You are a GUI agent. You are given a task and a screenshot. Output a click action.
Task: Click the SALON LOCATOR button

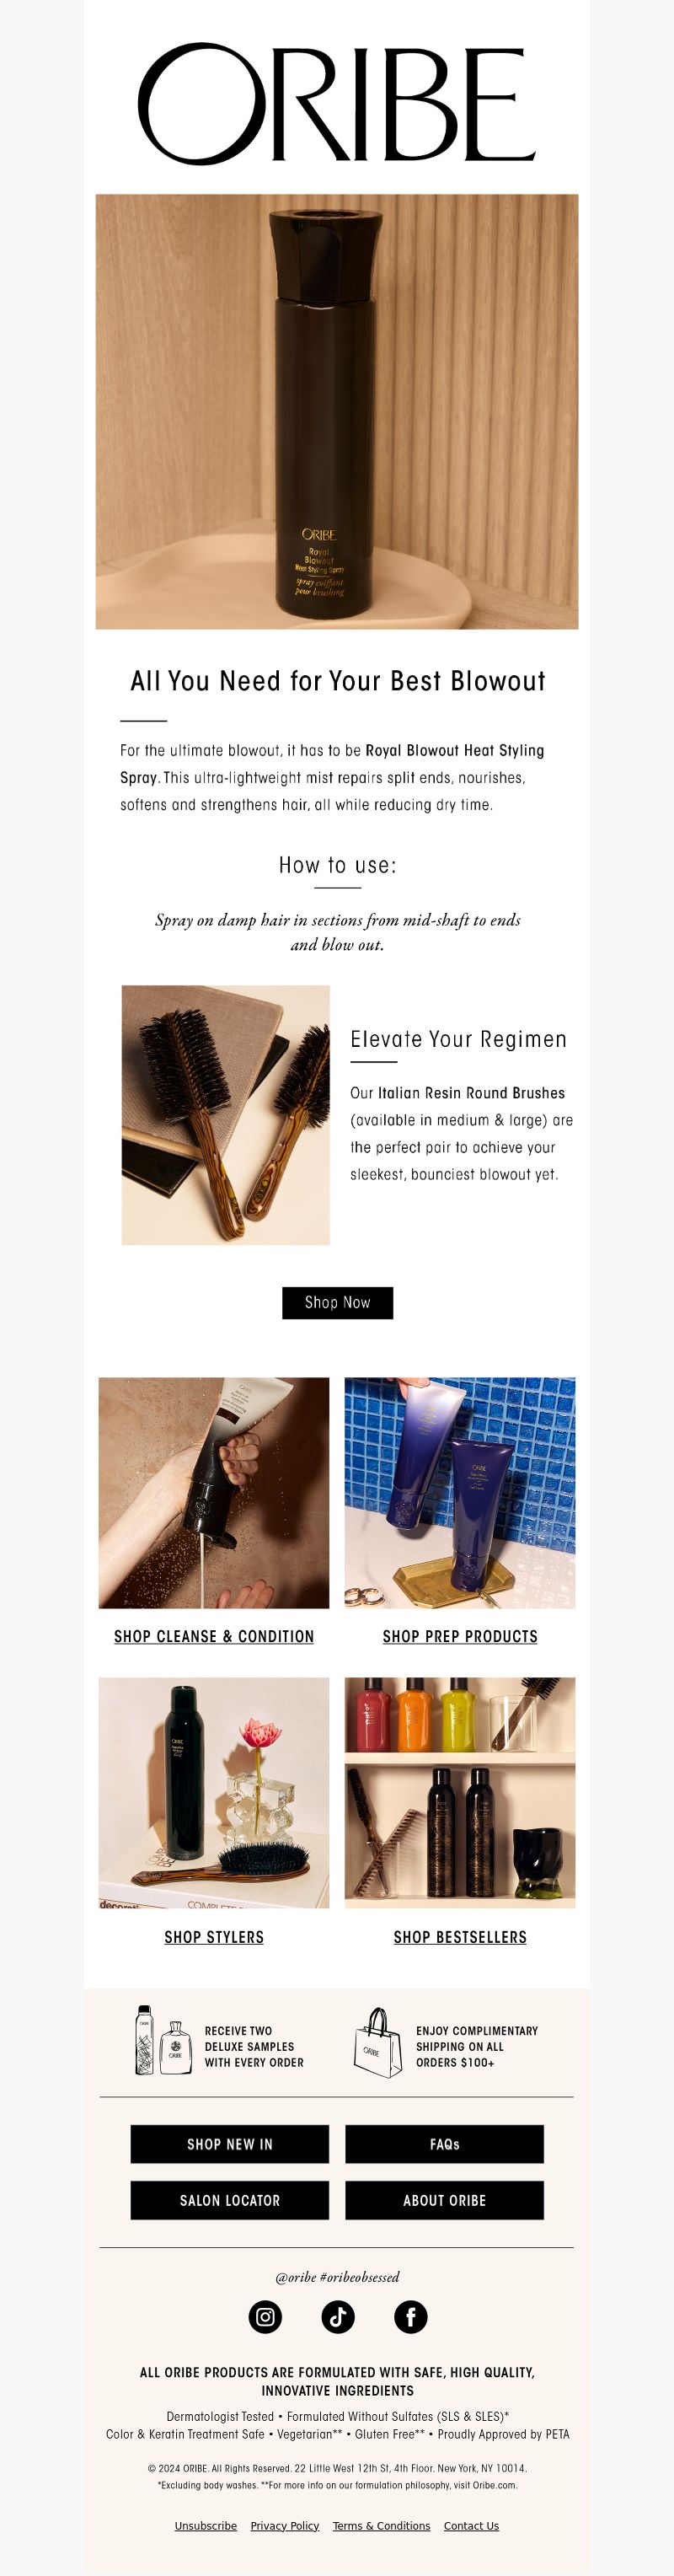click(x=230, y=2200)
